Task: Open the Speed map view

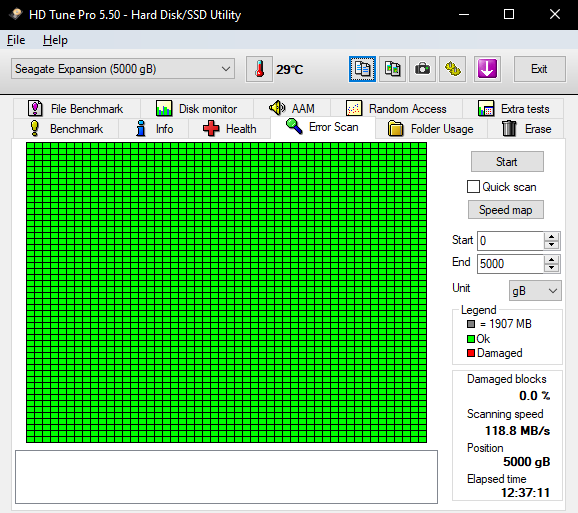Action: [x=506, y=210]
